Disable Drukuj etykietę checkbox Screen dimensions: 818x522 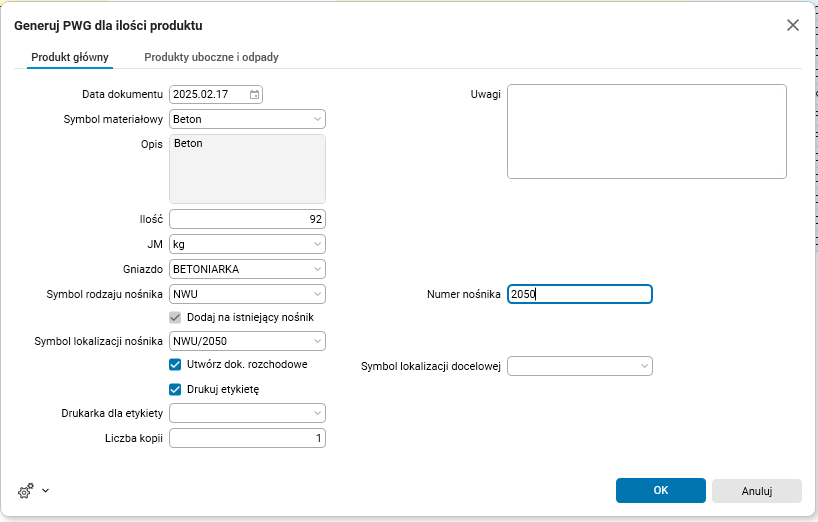(x=175, y=389)
